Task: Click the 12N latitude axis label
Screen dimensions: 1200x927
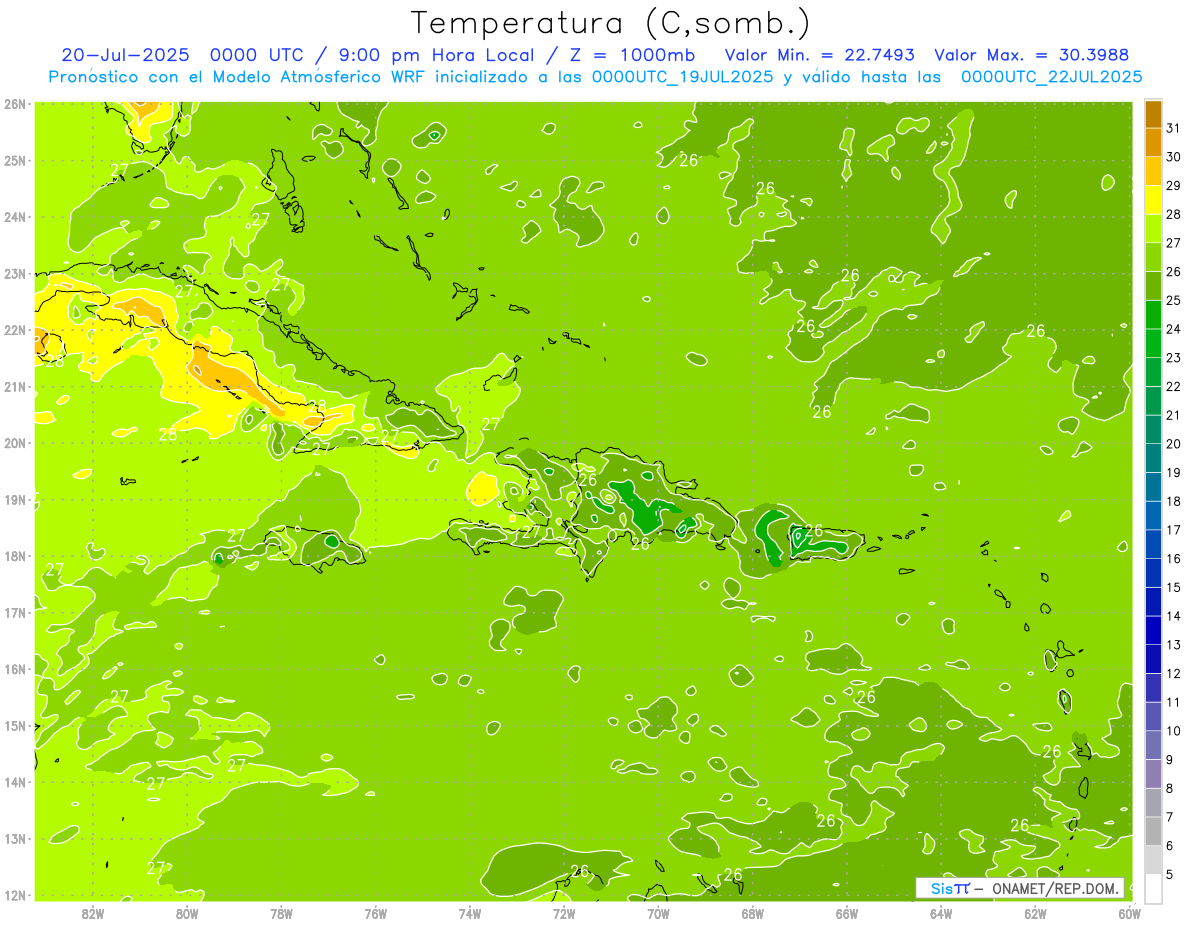Action: 15,895
